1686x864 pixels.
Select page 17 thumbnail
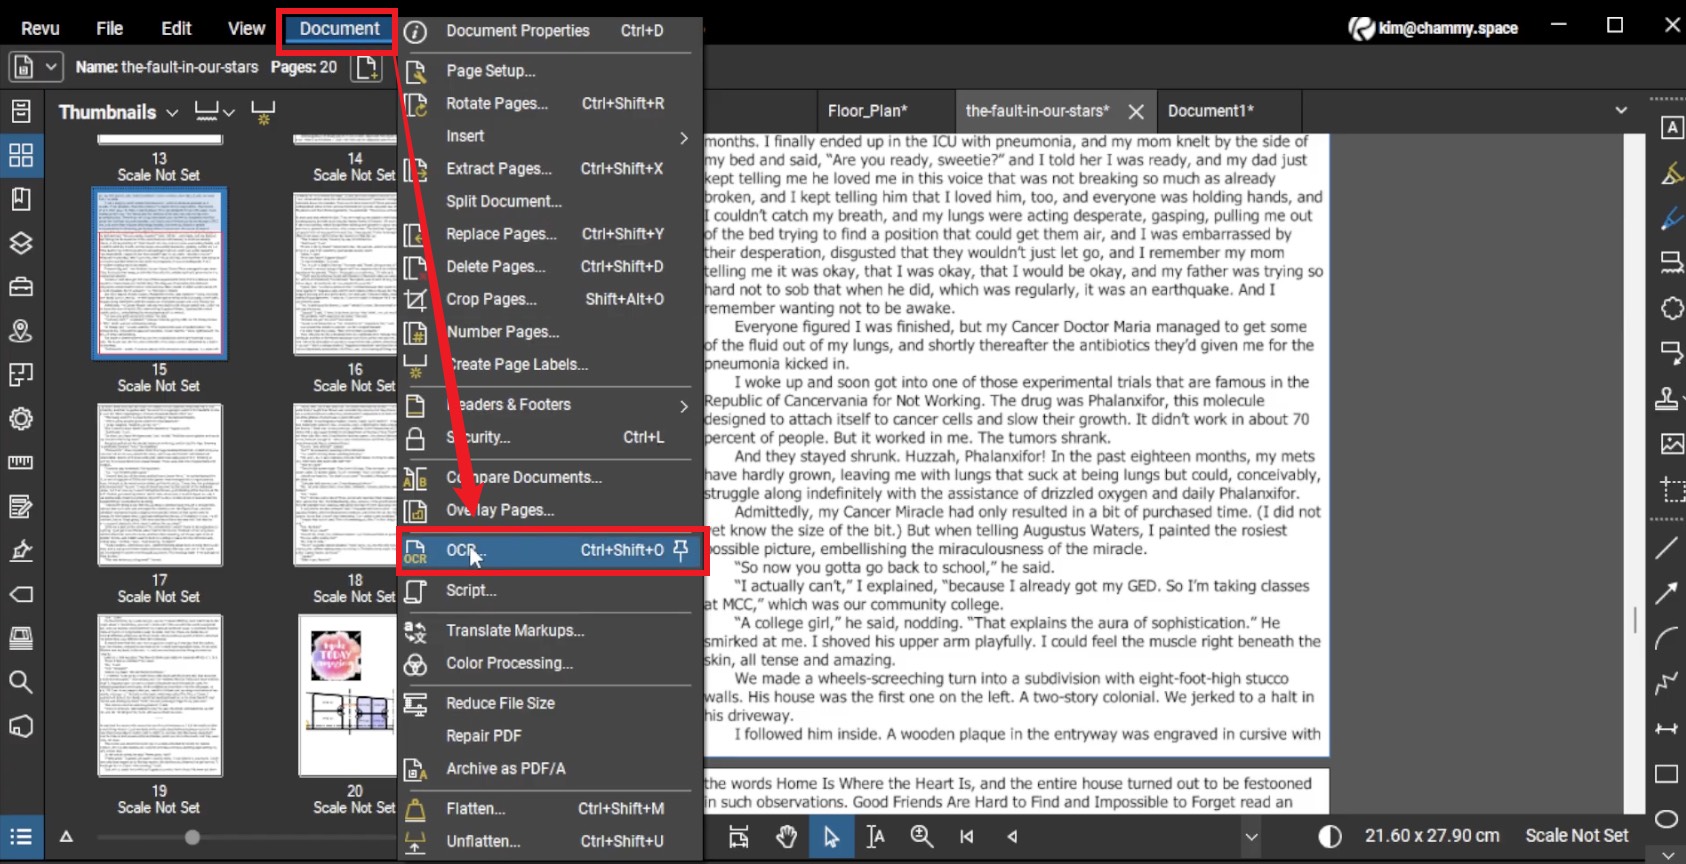[x=159, y=484]
